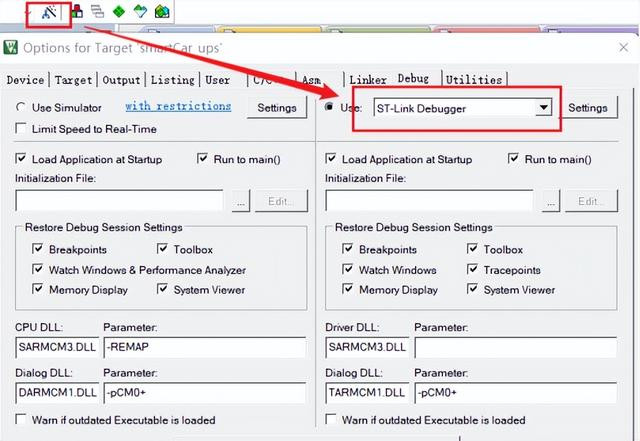Open the Utilities tab
The image size is (640, 441).
474,80
